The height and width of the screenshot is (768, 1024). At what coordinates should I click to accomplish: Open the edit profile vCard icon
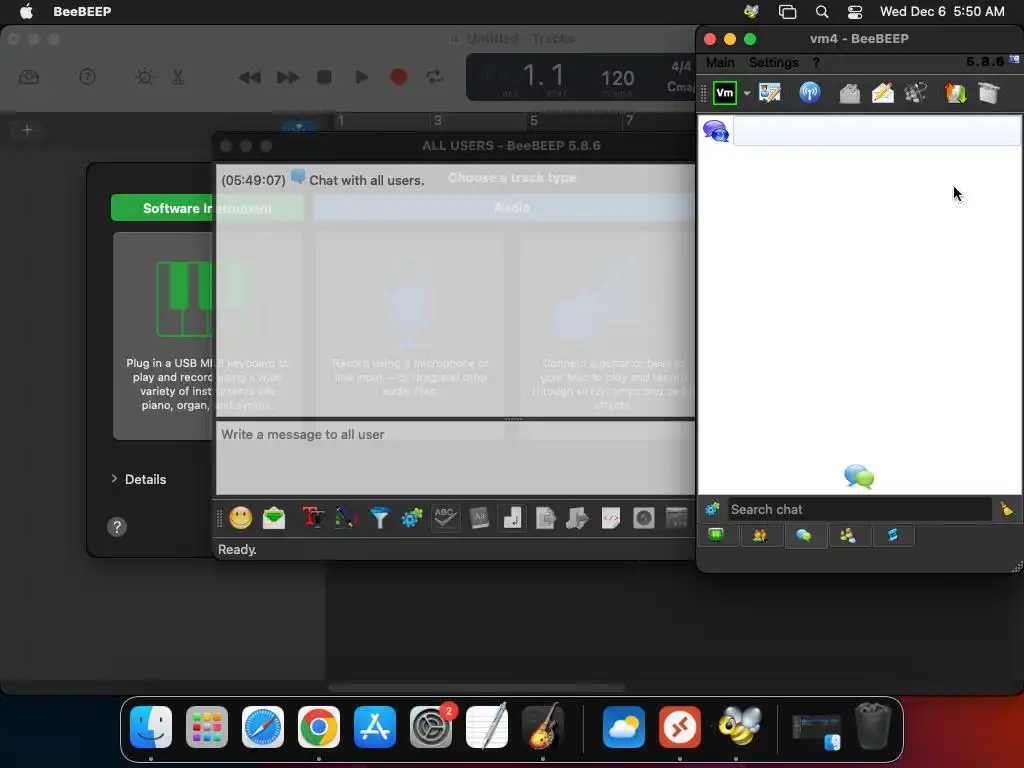(x=770, y=93)
